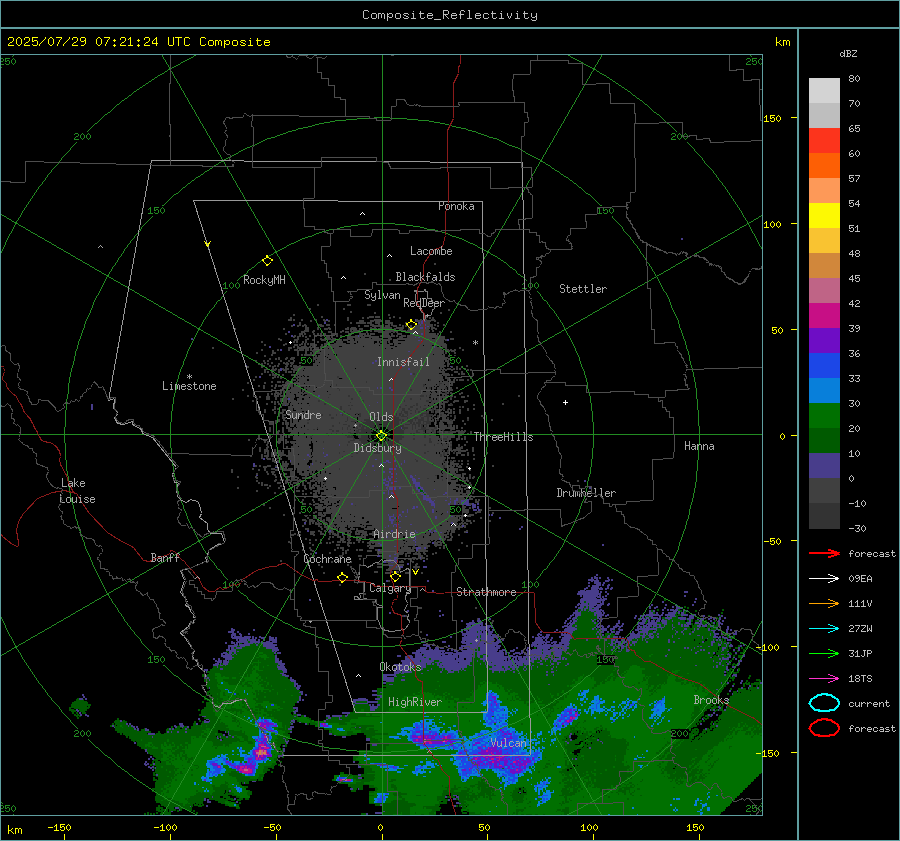Click radar site marker at Olds center
This screenshot has height=841, width=900.
click(381, 436)
